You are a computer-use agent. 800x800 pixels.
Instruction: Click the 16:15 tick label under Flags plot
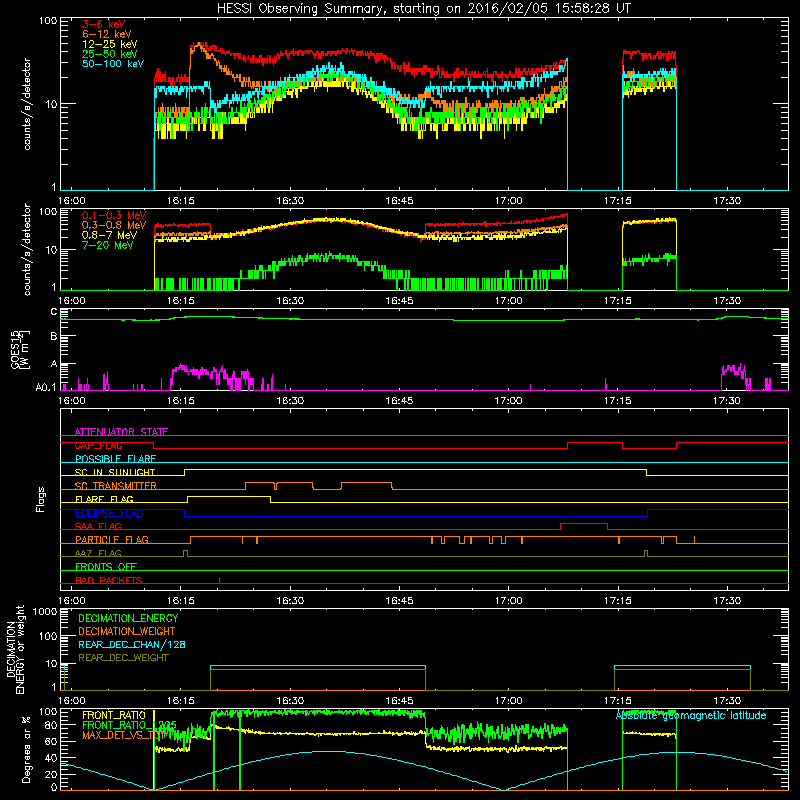point(181,601)
